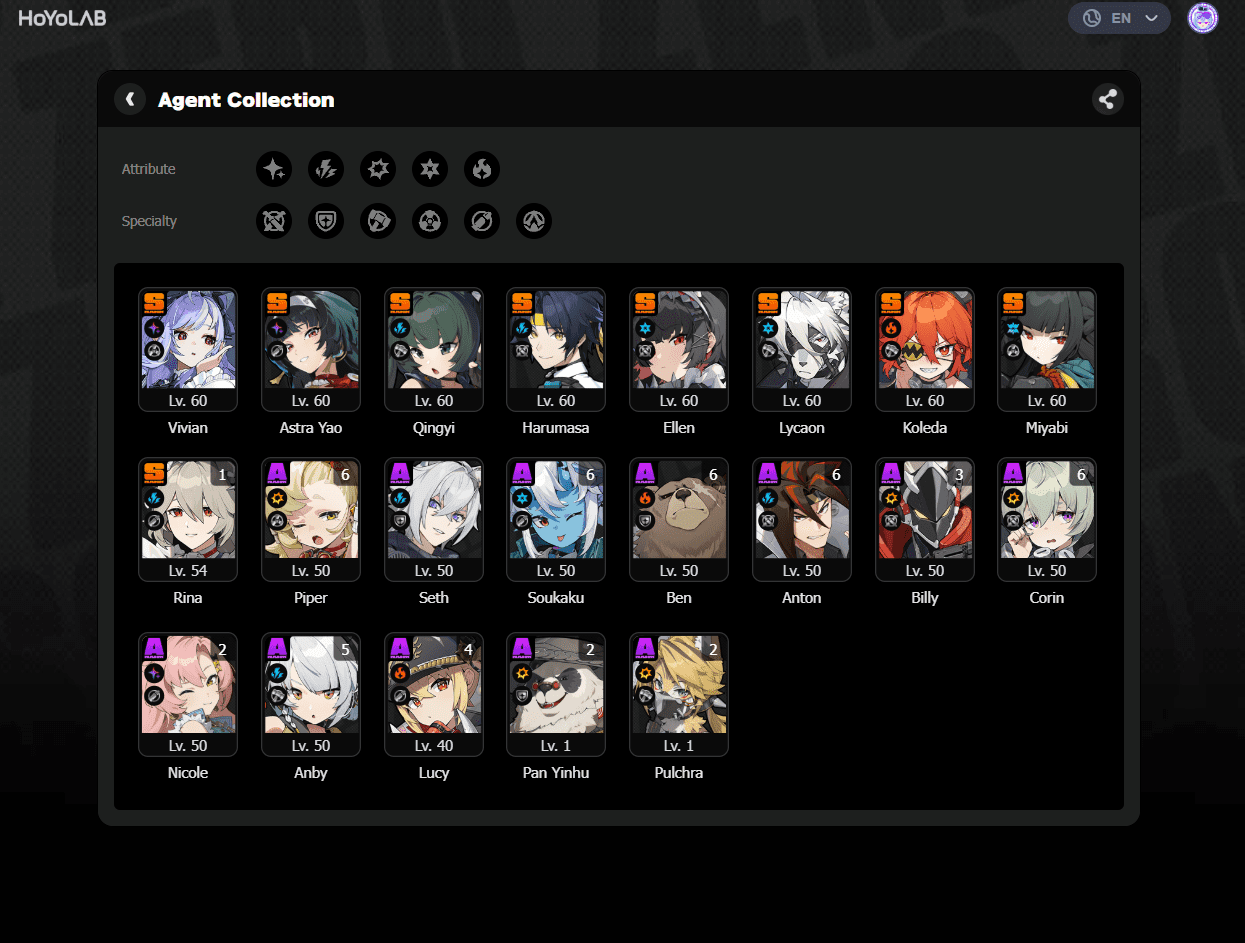Select the Physical attribute filter icon
Viewport: 1245px width, 943px height.
click(x=378, y=169)
